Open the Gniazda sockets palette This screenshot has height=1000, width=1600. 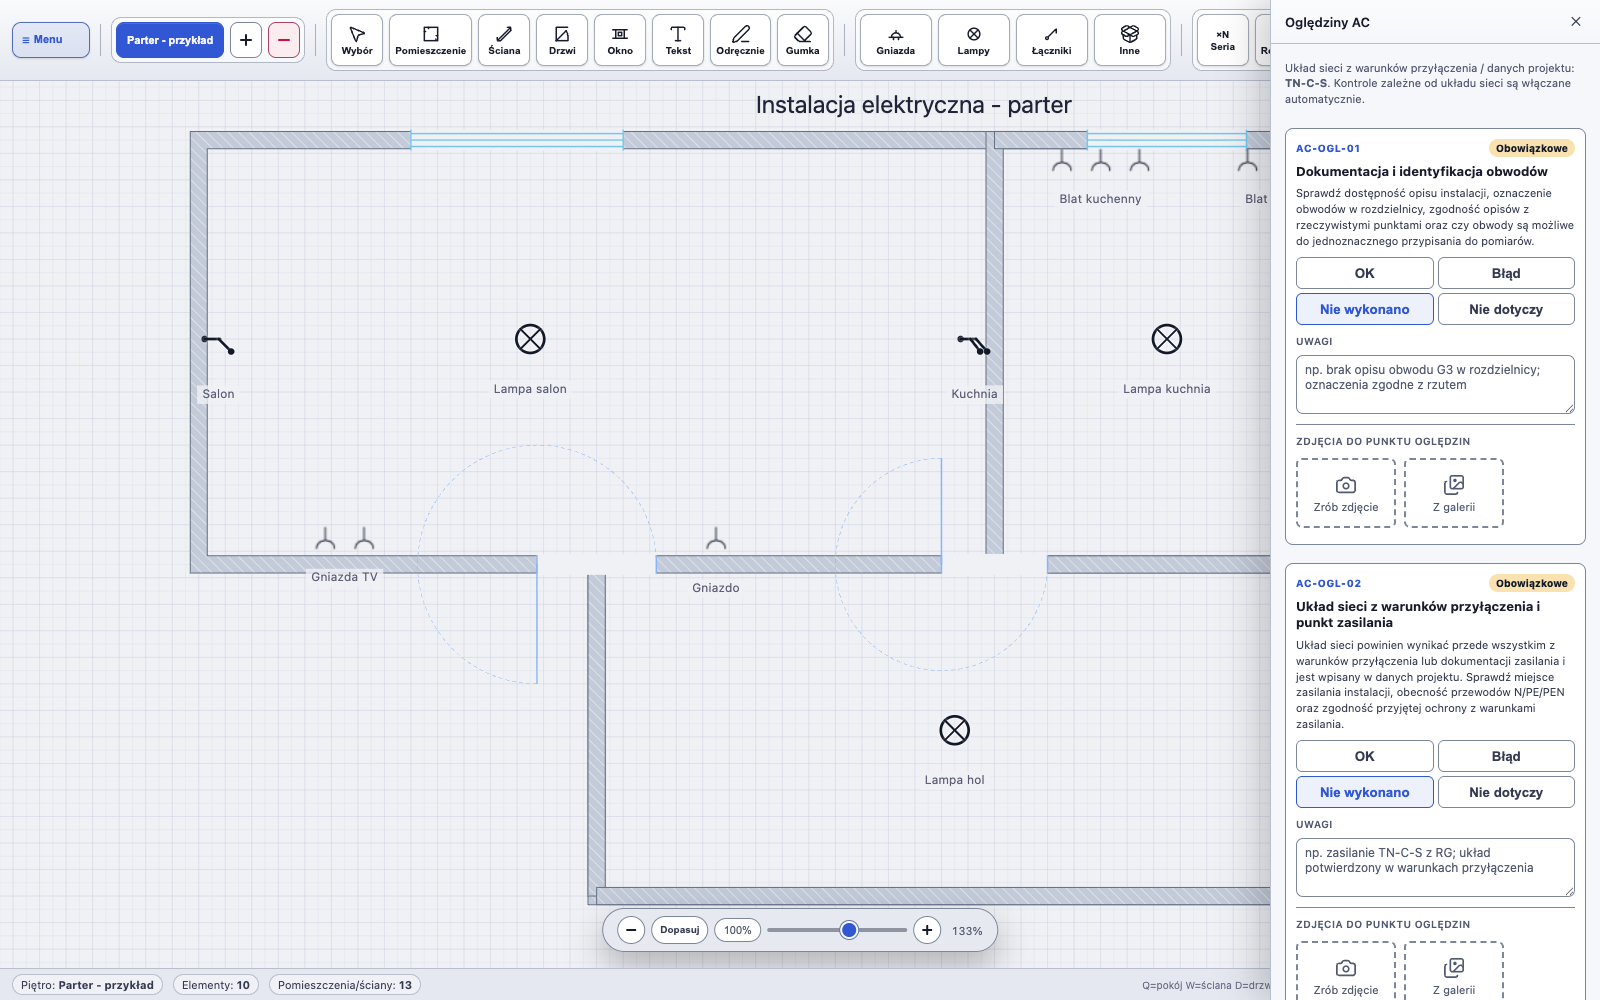point(896,40)
